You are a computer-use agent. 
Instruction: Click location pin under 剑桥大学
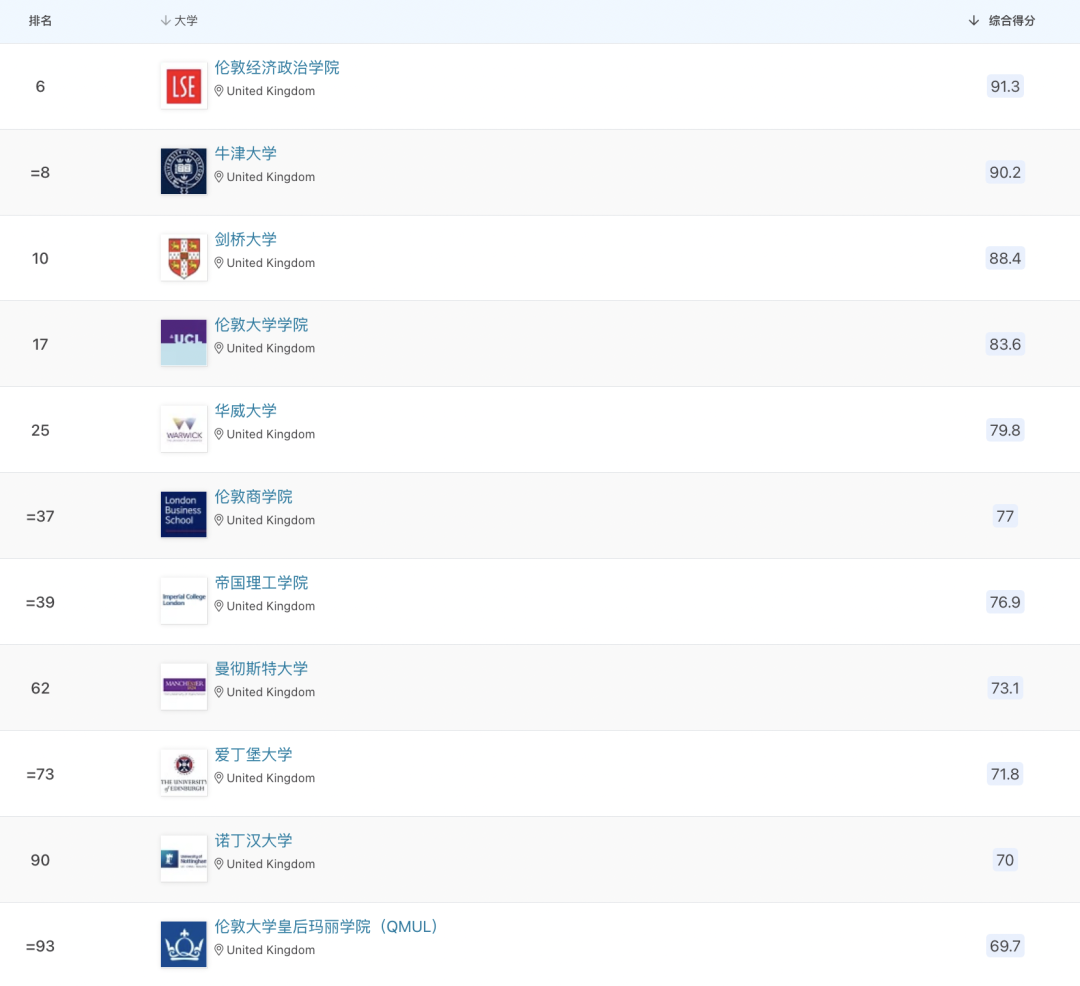click(219, 263)
